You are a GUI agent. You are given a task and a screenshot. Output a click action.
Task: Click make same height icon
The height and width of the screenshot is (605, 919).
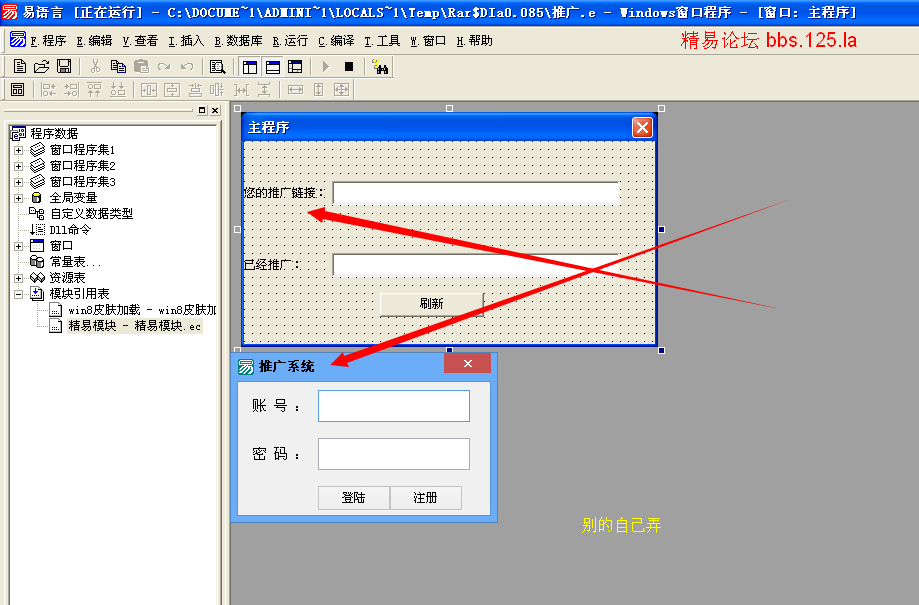318,90
